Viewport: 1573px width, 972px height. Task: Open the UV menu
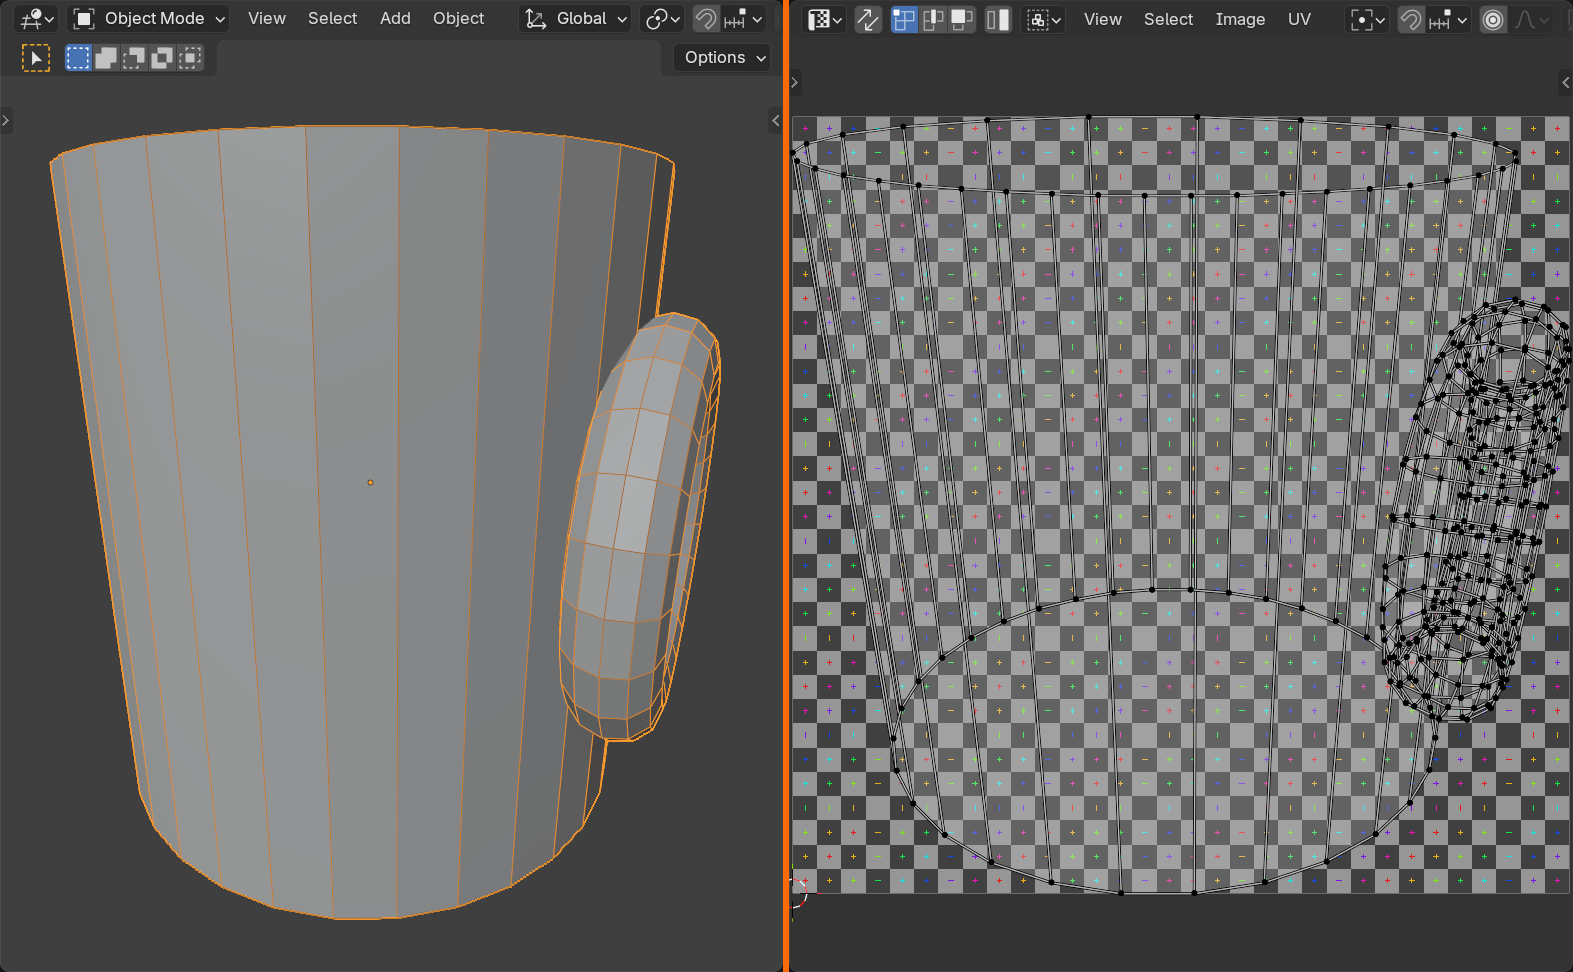(x=1299, y=19)
